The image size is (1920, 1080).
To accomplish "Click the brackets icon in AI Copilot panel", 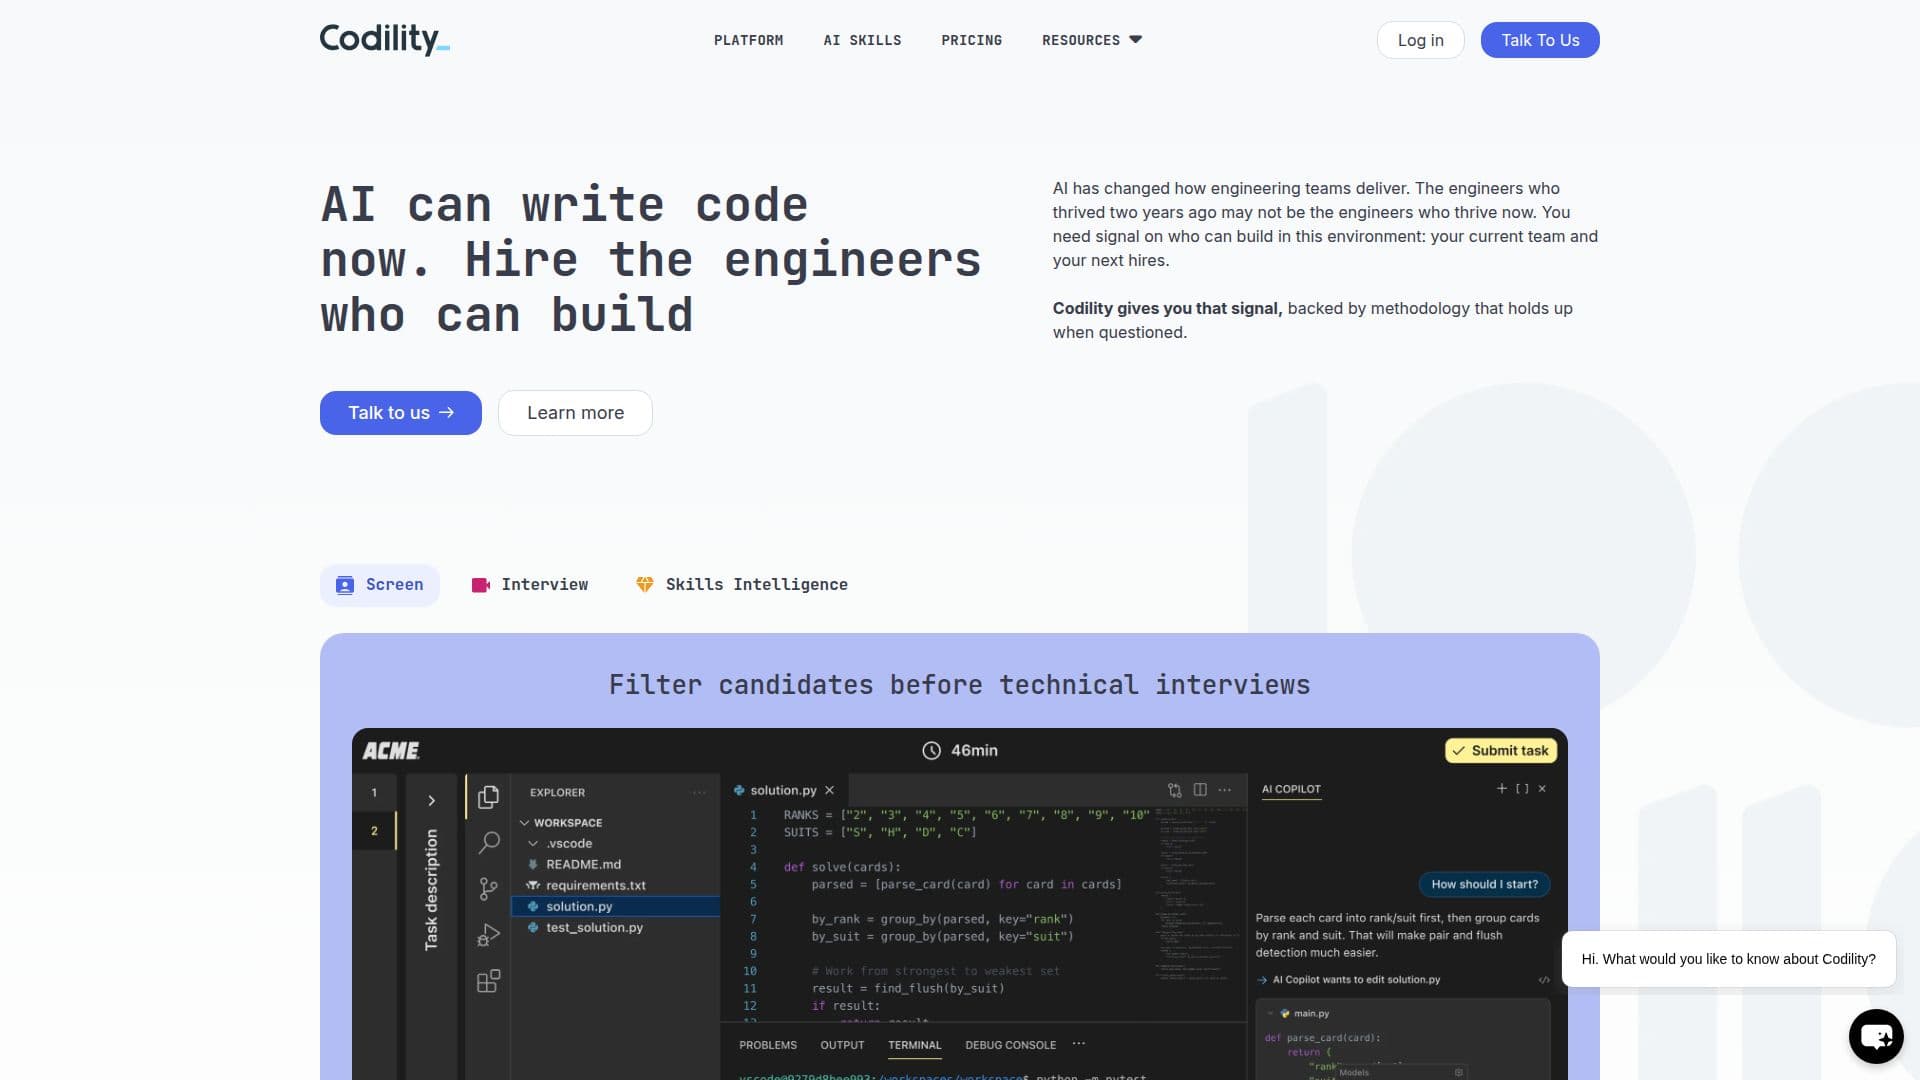I will click(x=1522, y=789).
